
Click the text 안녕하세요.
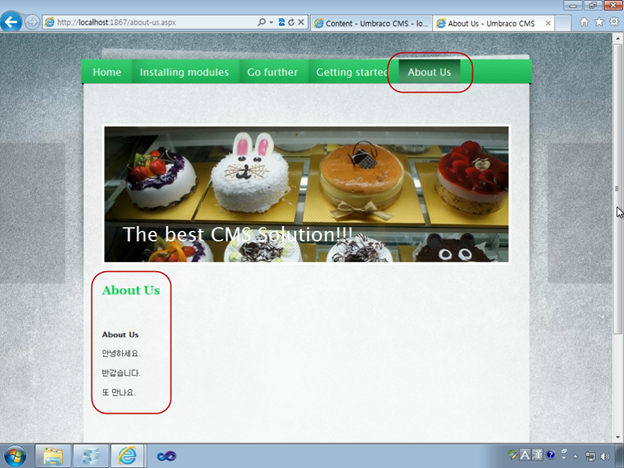click(121, 353)
